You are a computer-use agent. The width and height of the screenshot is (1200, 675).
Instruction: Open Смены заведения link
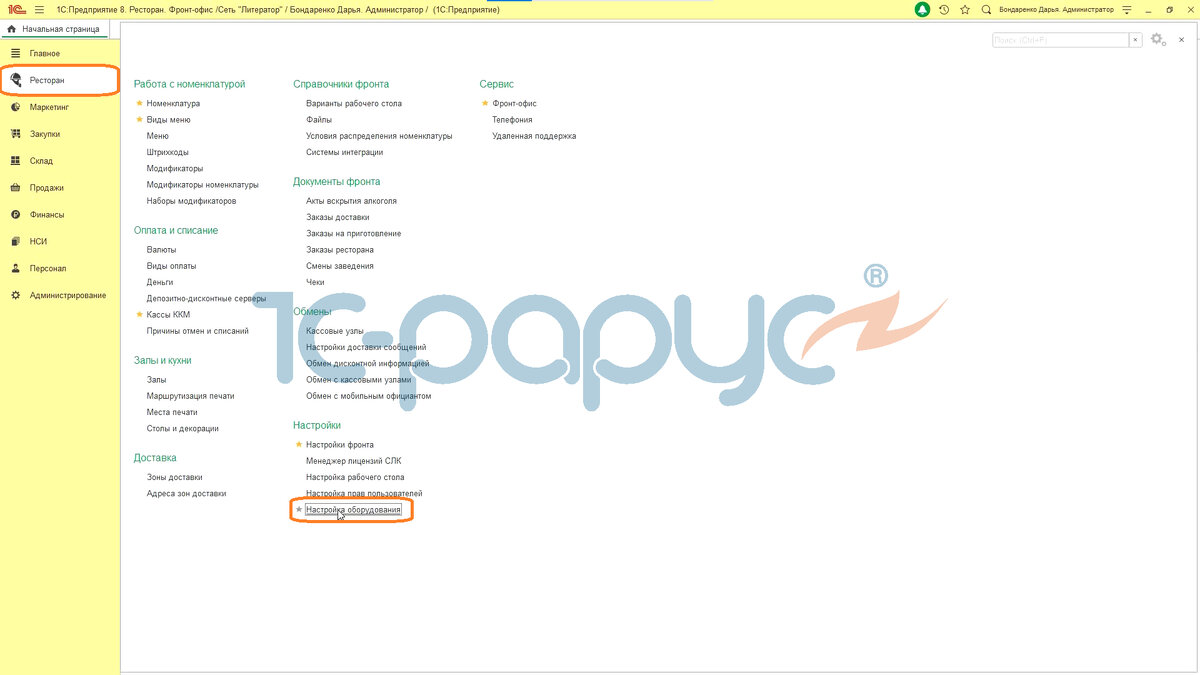[x=339, y=266]
